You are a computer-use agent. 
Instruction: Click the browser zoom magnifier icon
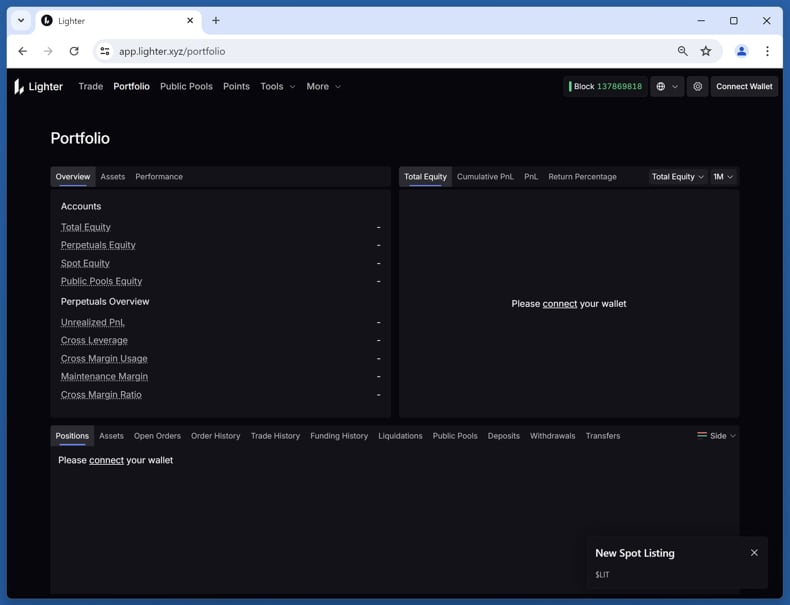pos(683,51)
